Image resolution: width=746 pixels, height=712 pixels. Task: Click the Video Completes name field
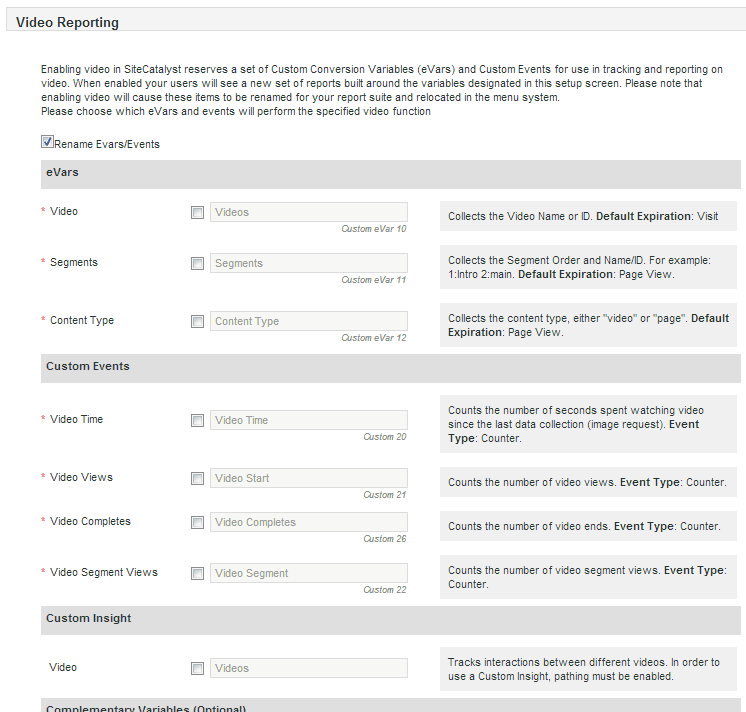[x=308, y=522]
